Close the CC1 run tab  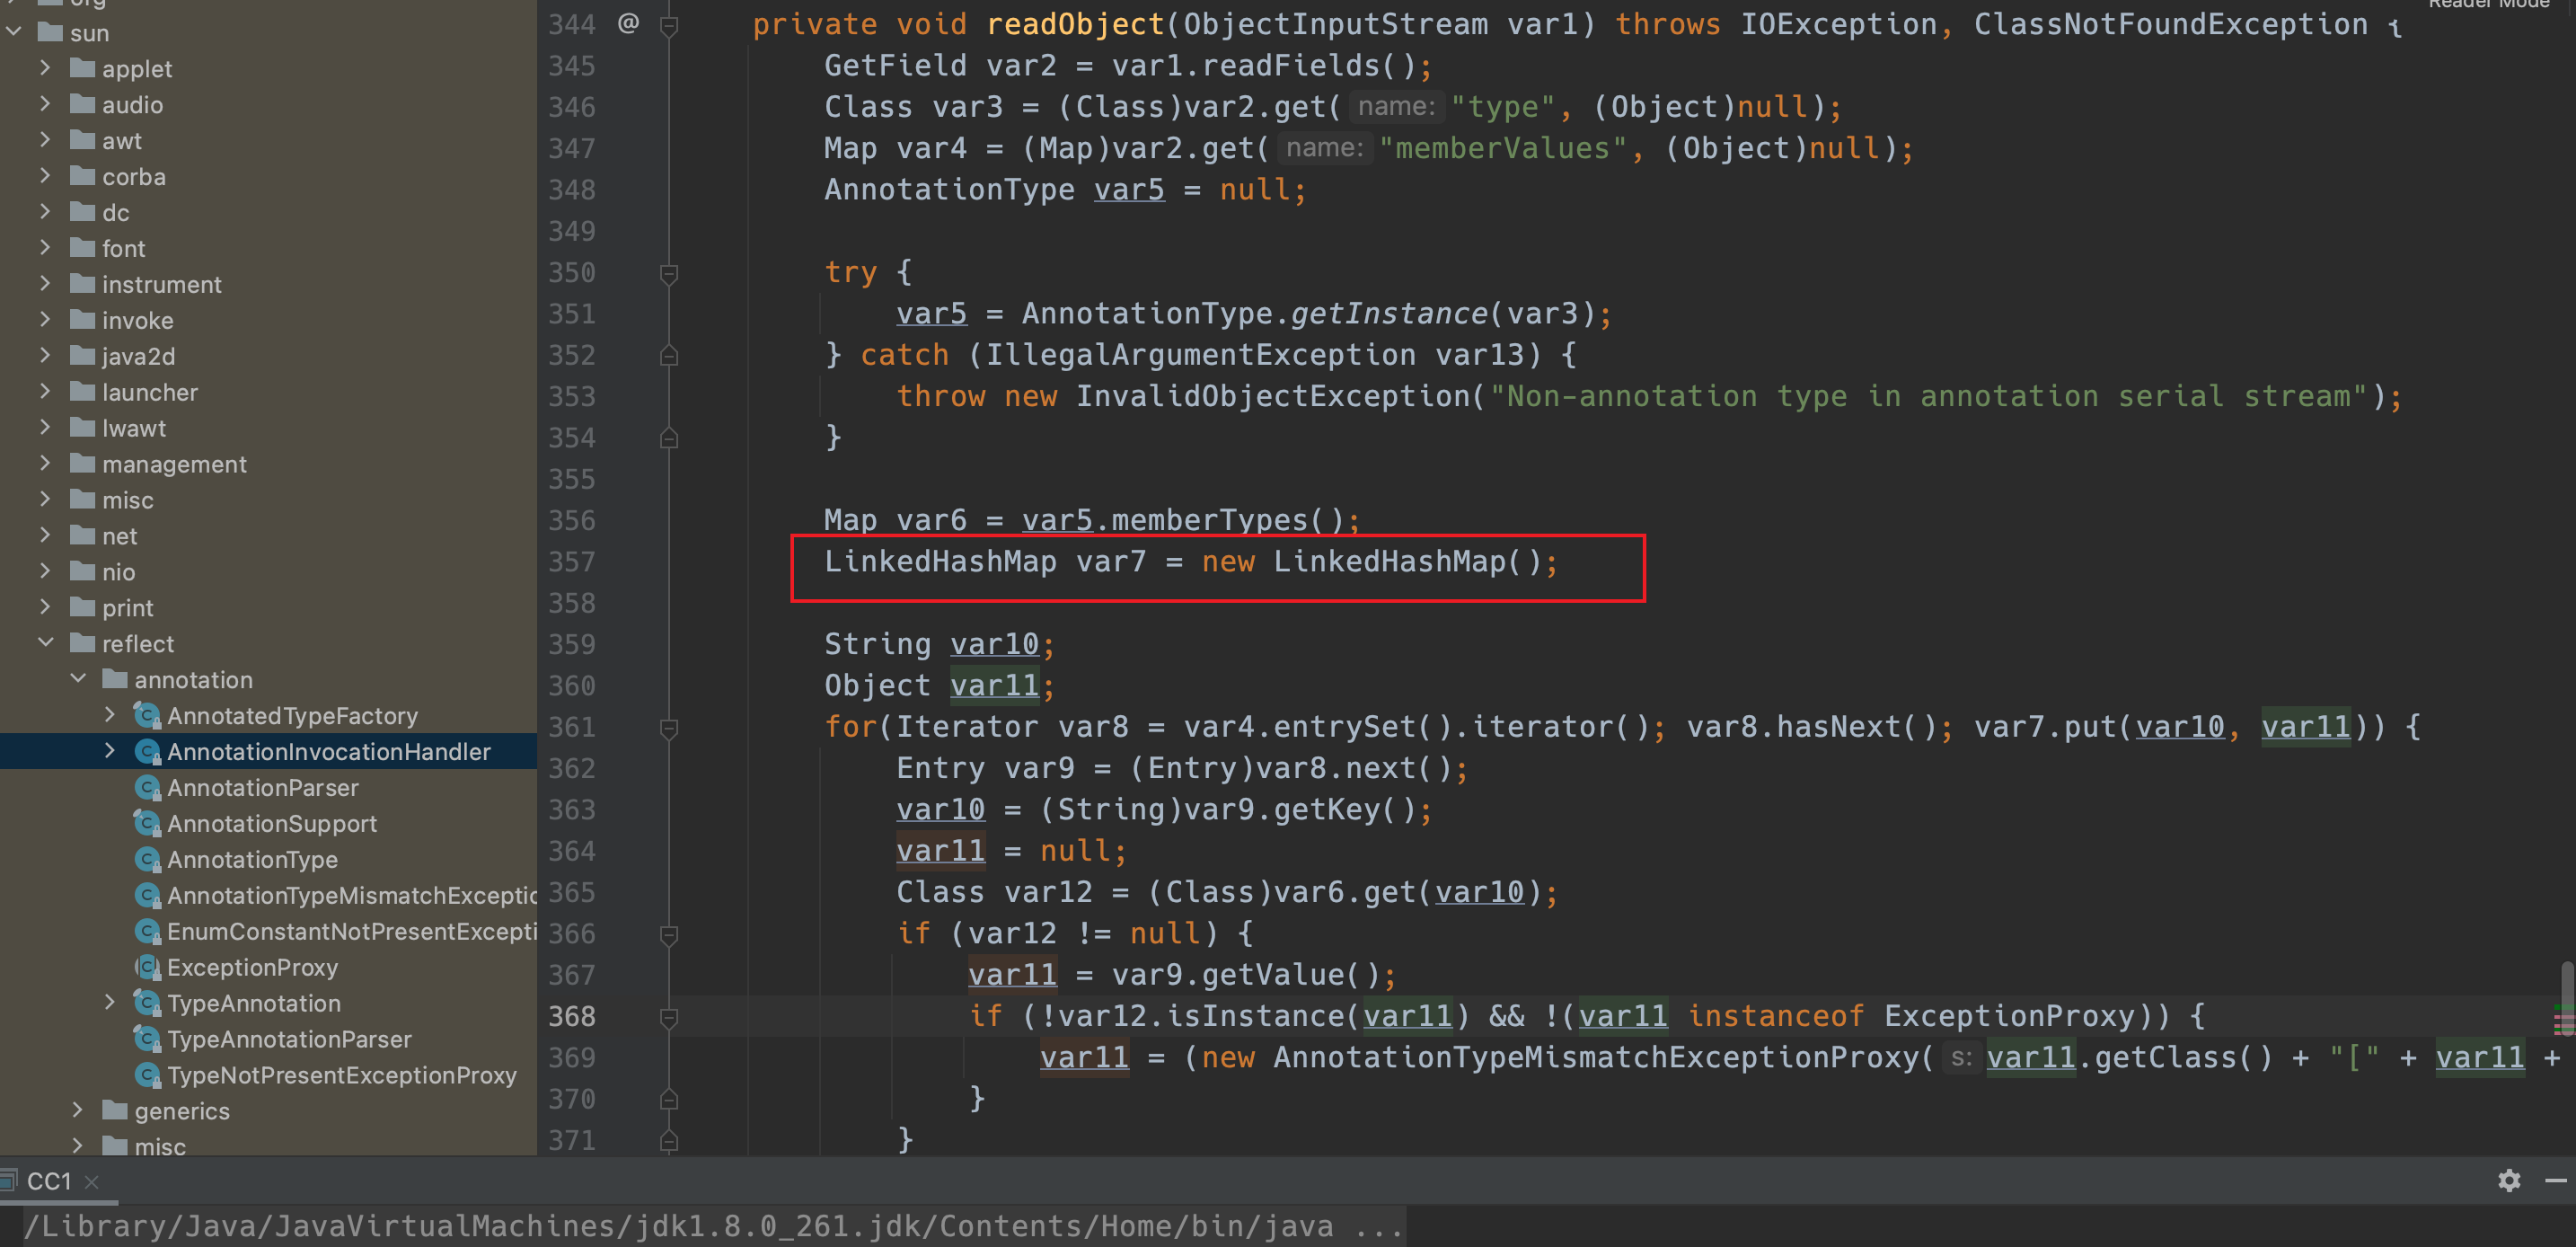click(92, 1182)
